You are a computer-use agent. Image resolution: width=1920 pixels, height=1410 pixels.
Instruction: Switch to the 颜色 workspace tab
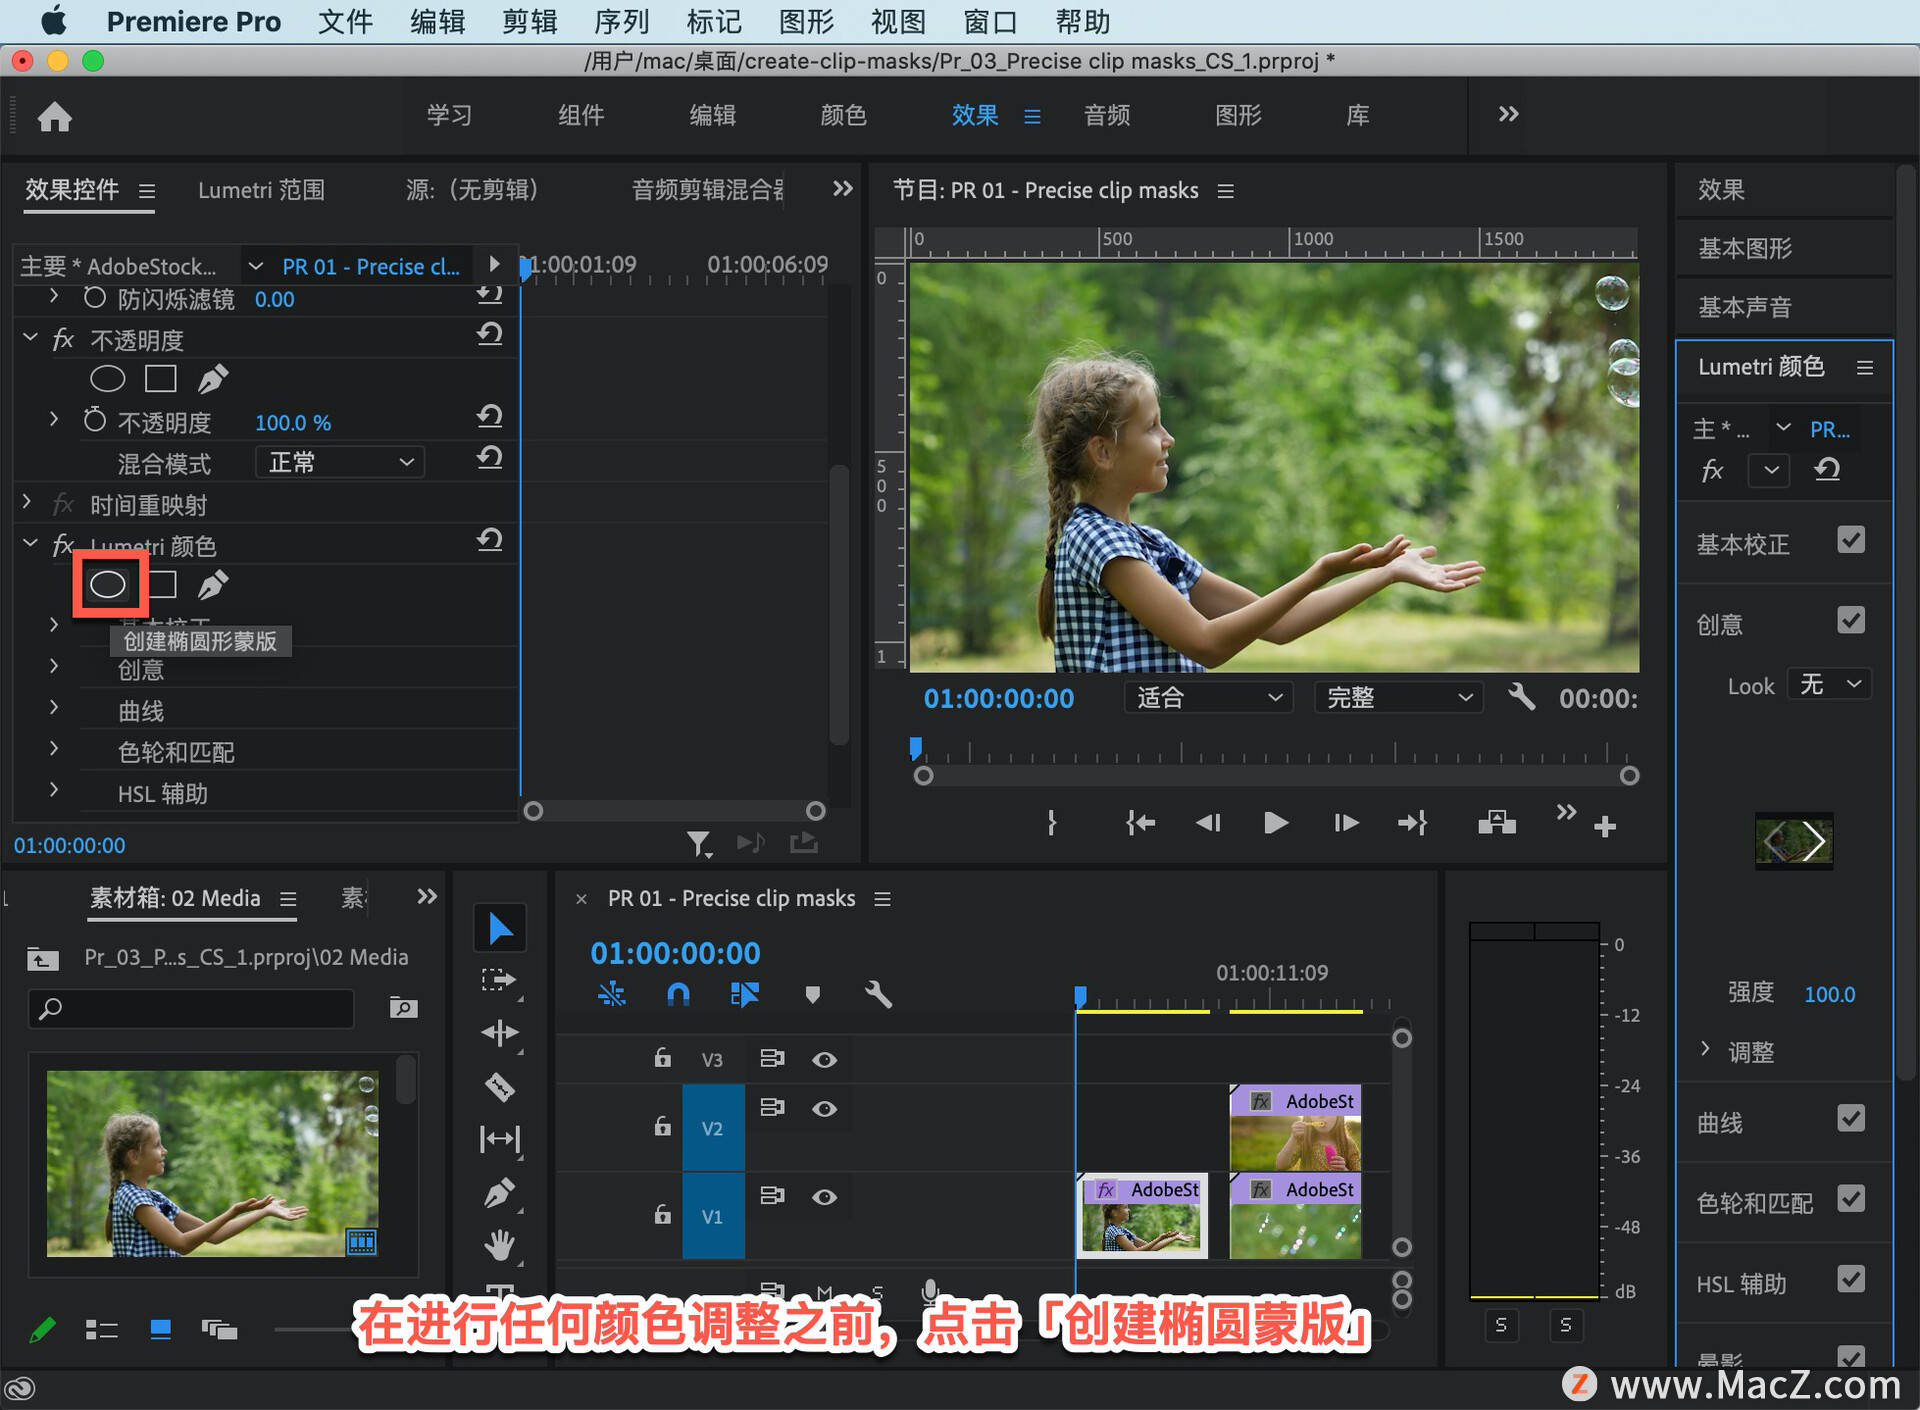coord(843,115)
